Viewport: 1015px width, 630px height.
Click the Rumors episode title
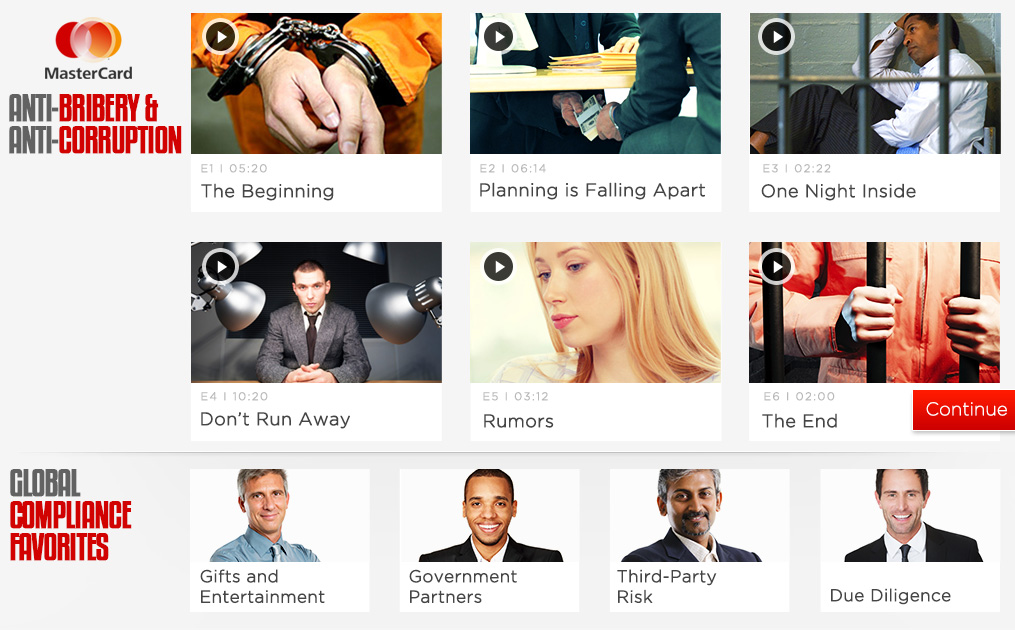tap(518, 422)
